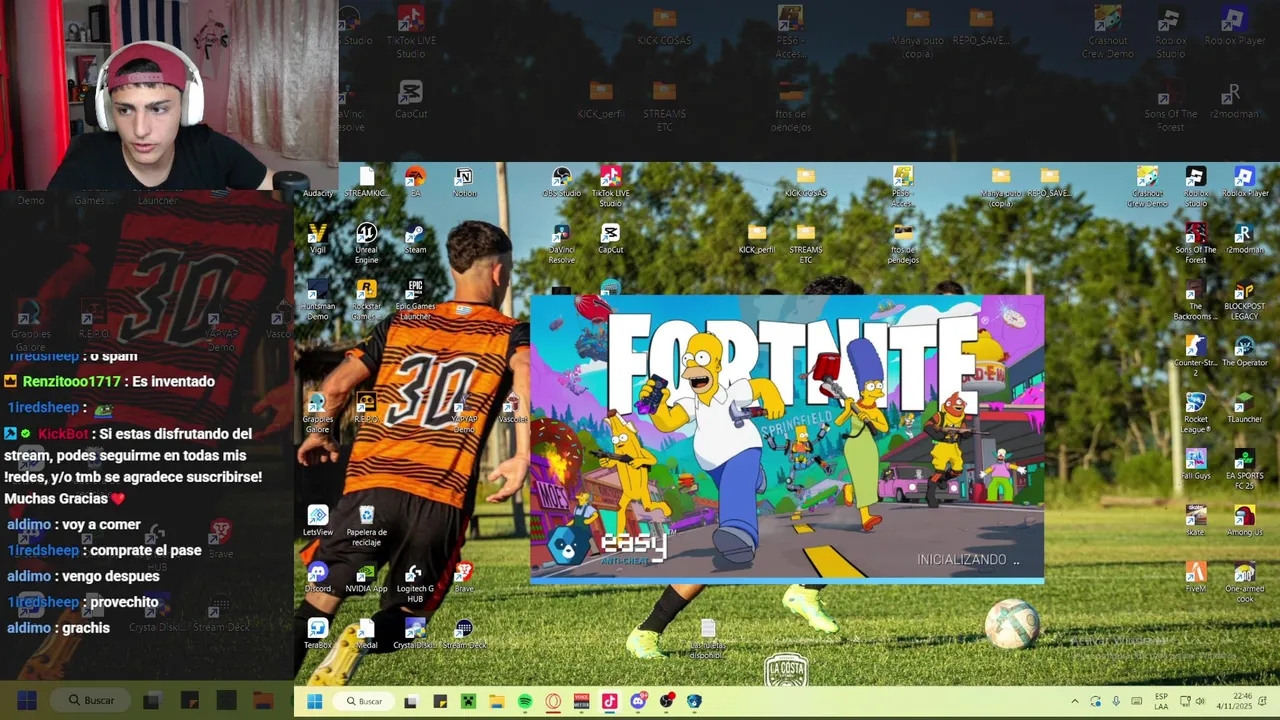Click the Windows Start button
The width and height of the screenshot is (1280, 720).
[x=314, y=702]
